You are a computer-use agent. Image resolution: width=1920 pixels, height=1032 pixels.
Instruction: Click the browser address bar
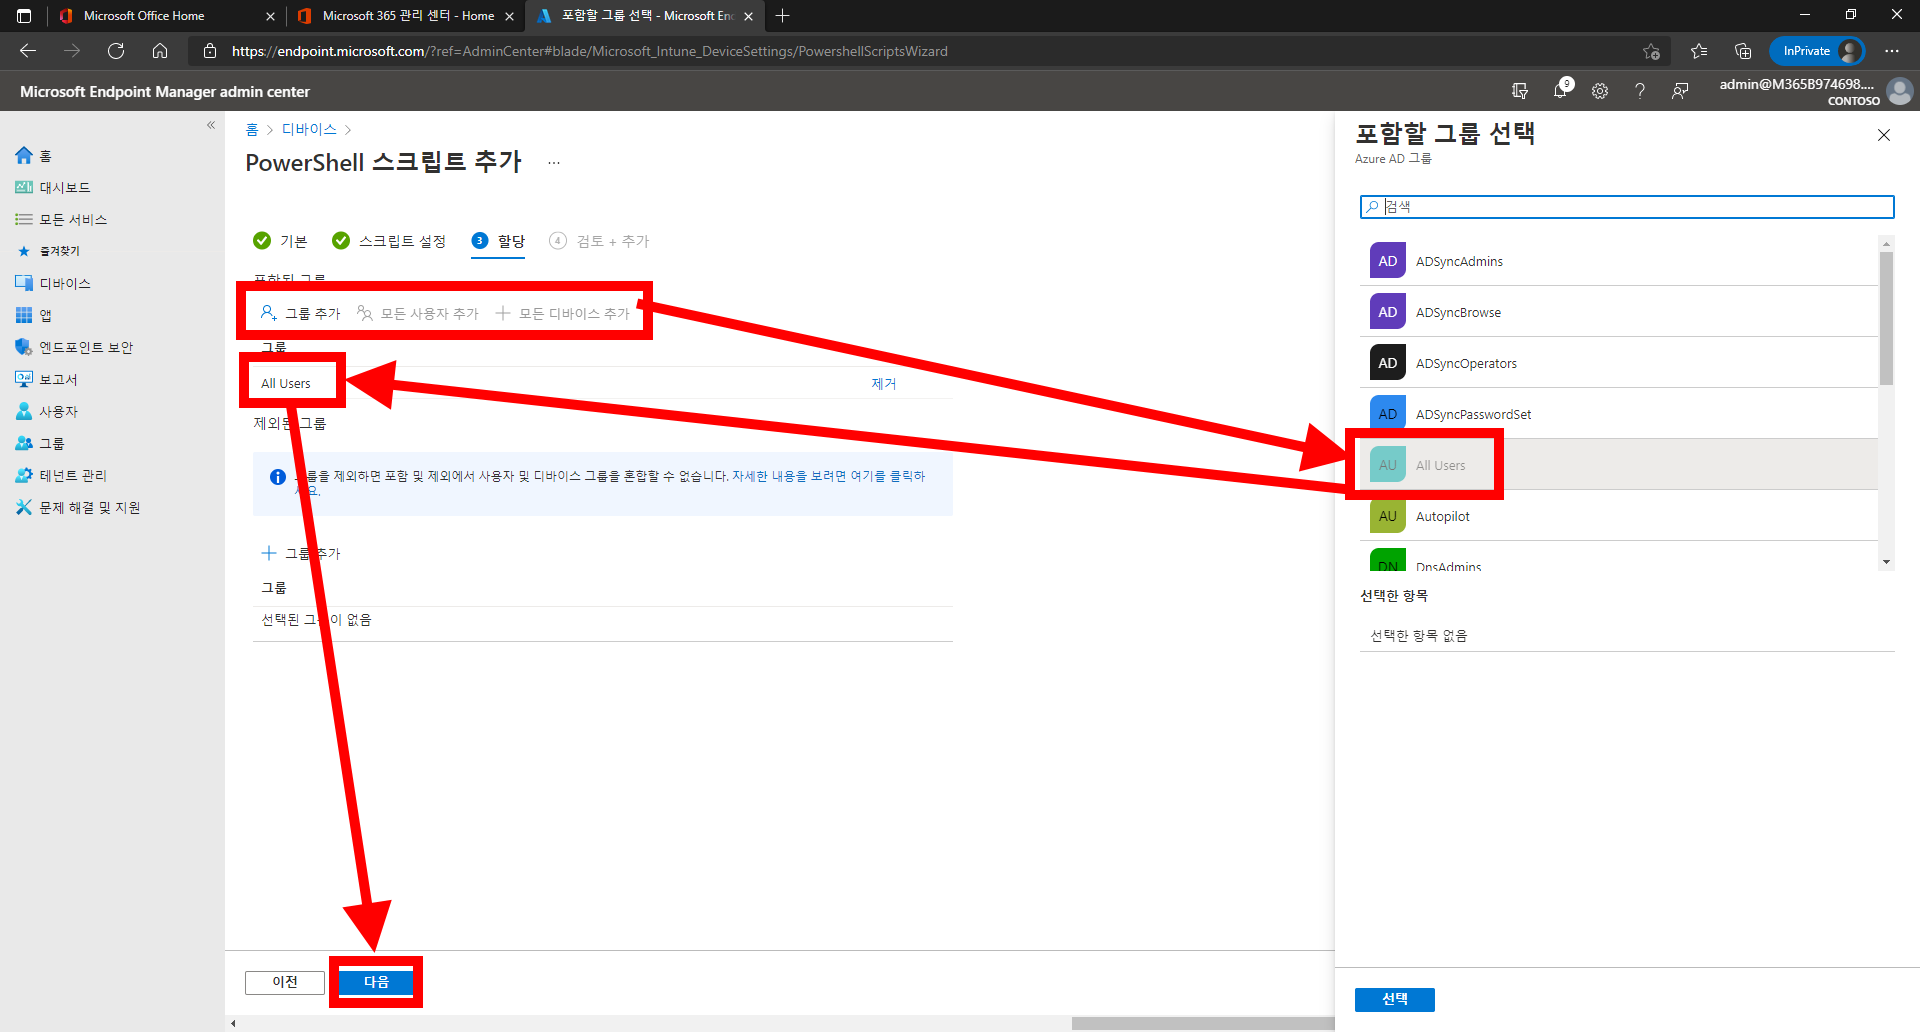(930, 51)
